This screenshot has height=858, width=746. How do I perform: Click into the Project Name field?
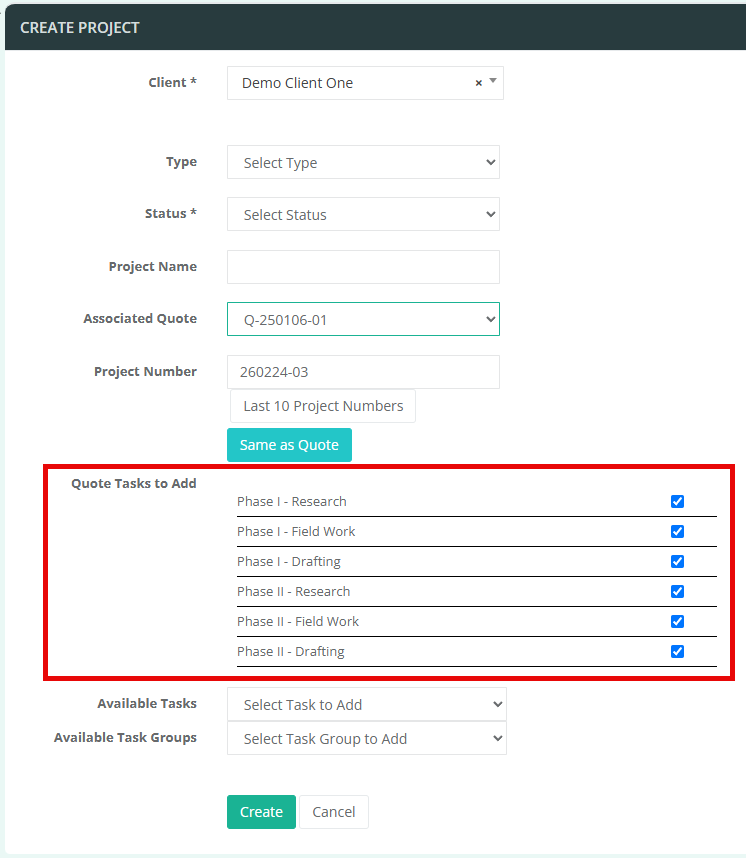[x=363, y=267]
